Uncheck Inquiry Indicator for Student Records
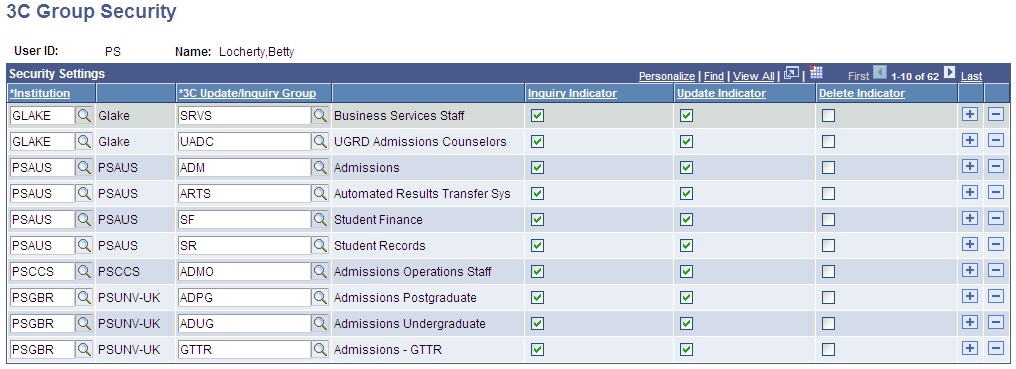 (x=537, y=246)
